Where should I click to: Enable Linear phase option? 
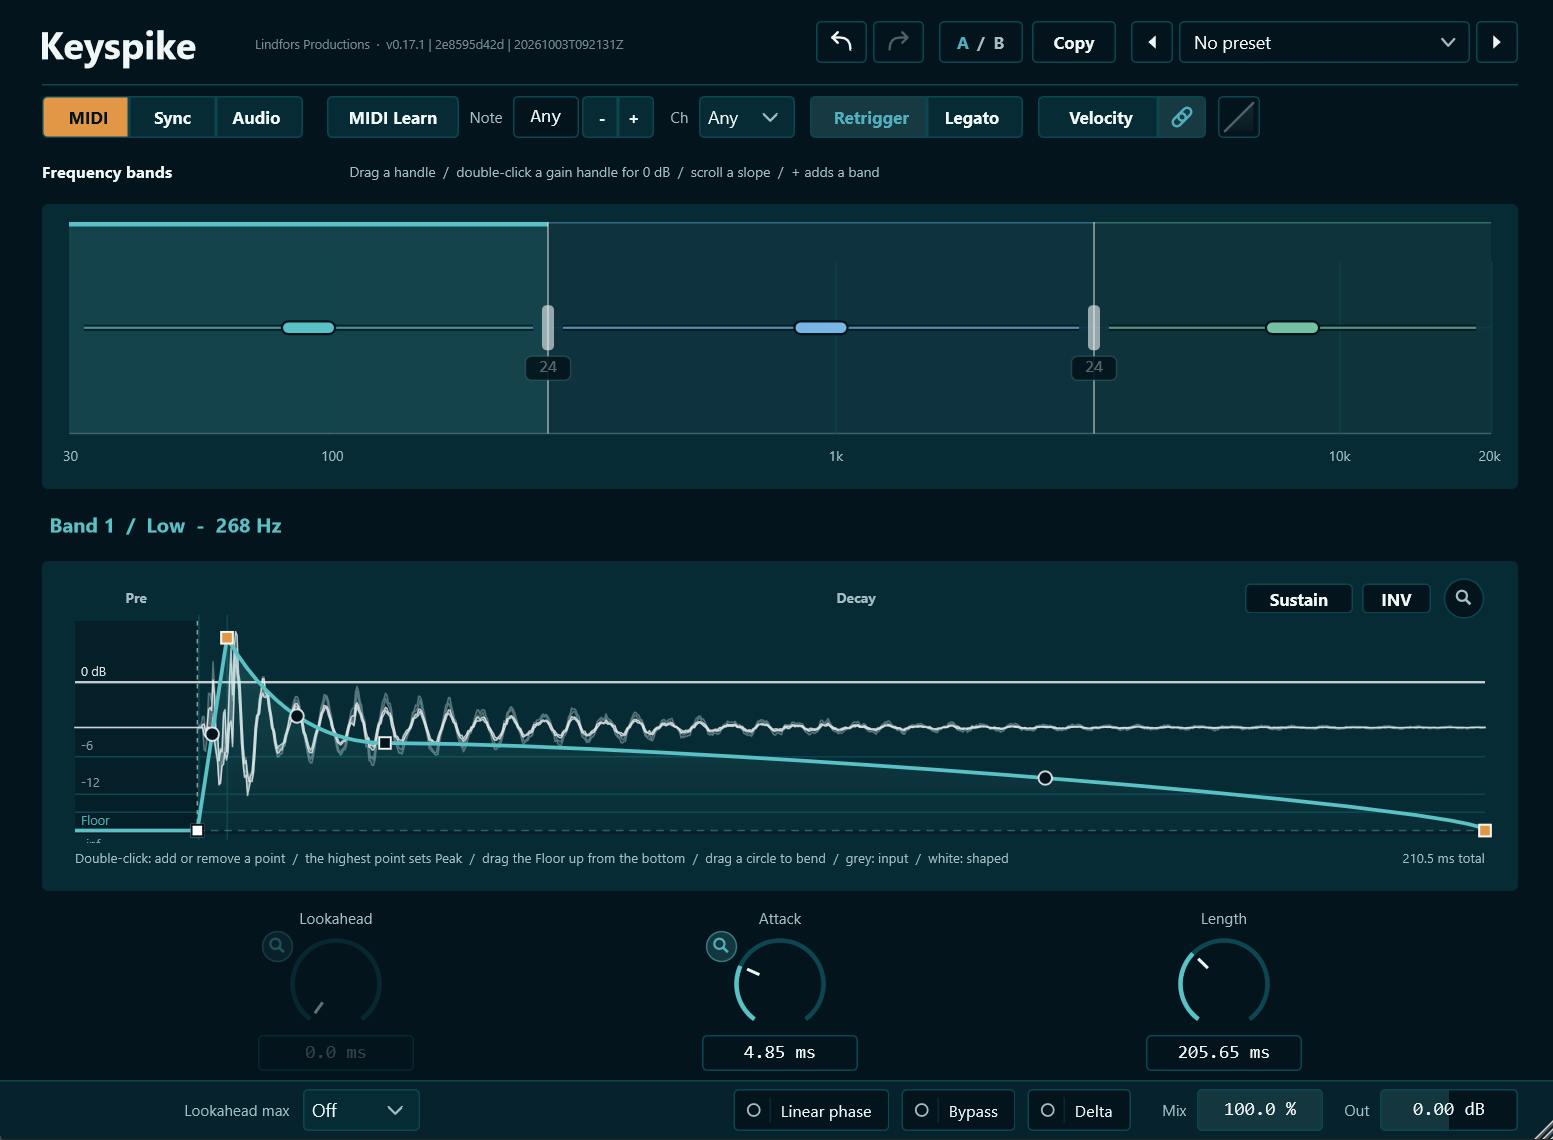[x=811, y=1110]
